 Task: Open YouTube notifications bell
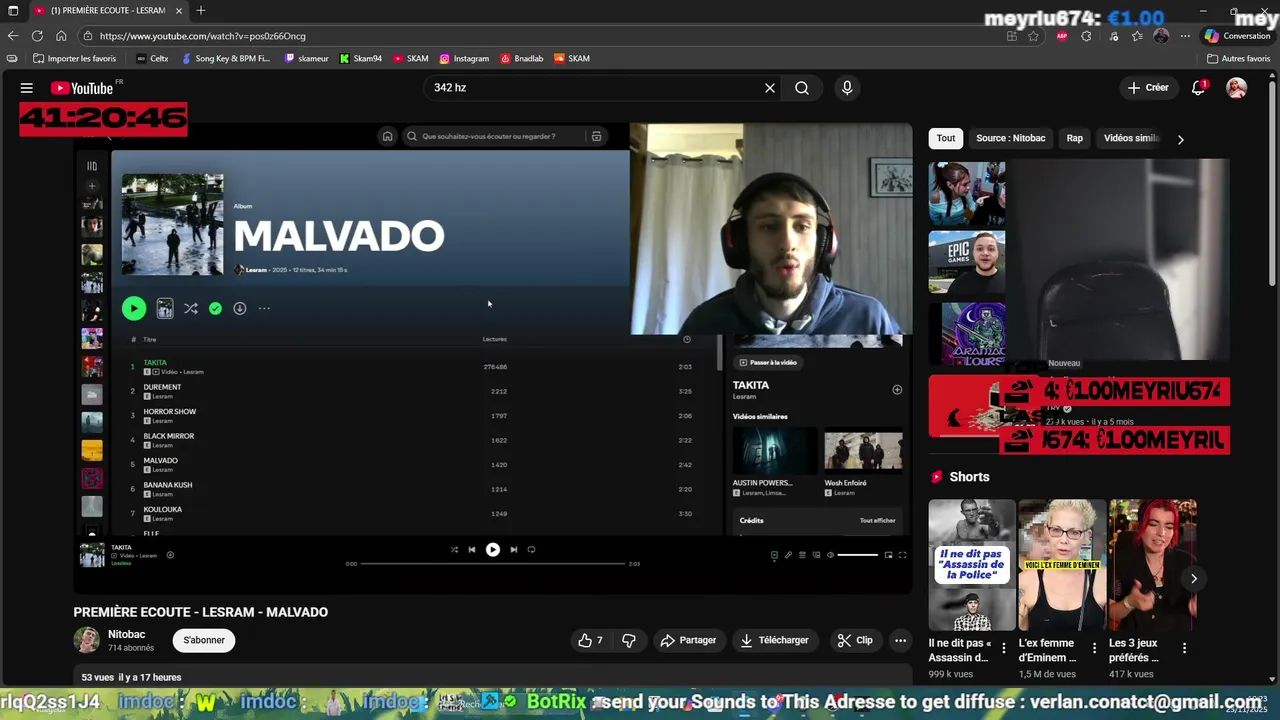pos(1198,88)
